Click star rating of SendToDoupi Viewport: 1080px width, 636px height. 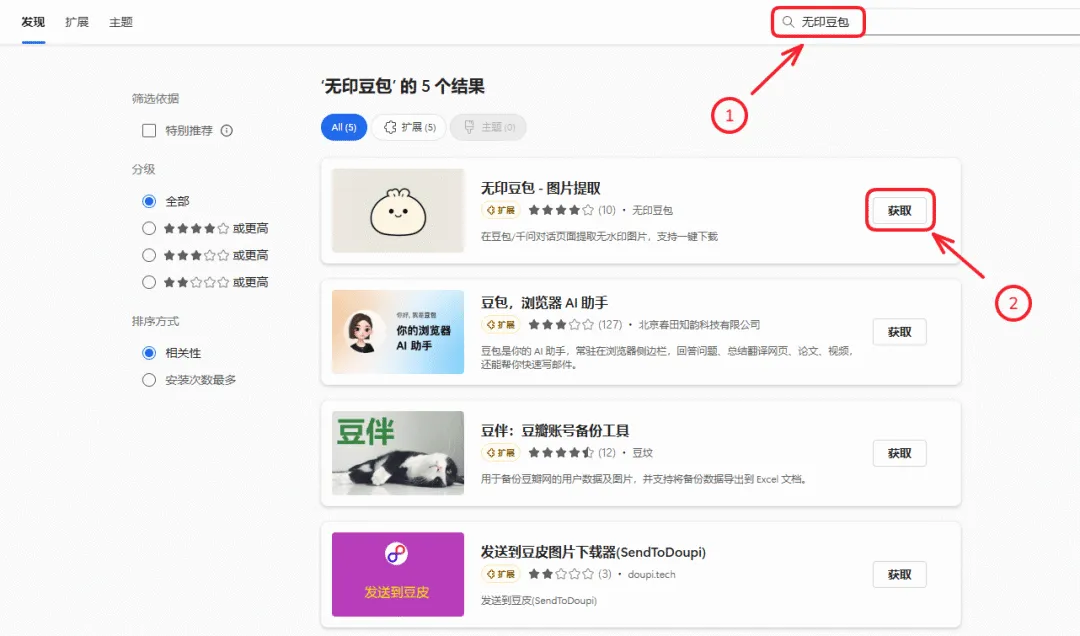pos(561,574)
